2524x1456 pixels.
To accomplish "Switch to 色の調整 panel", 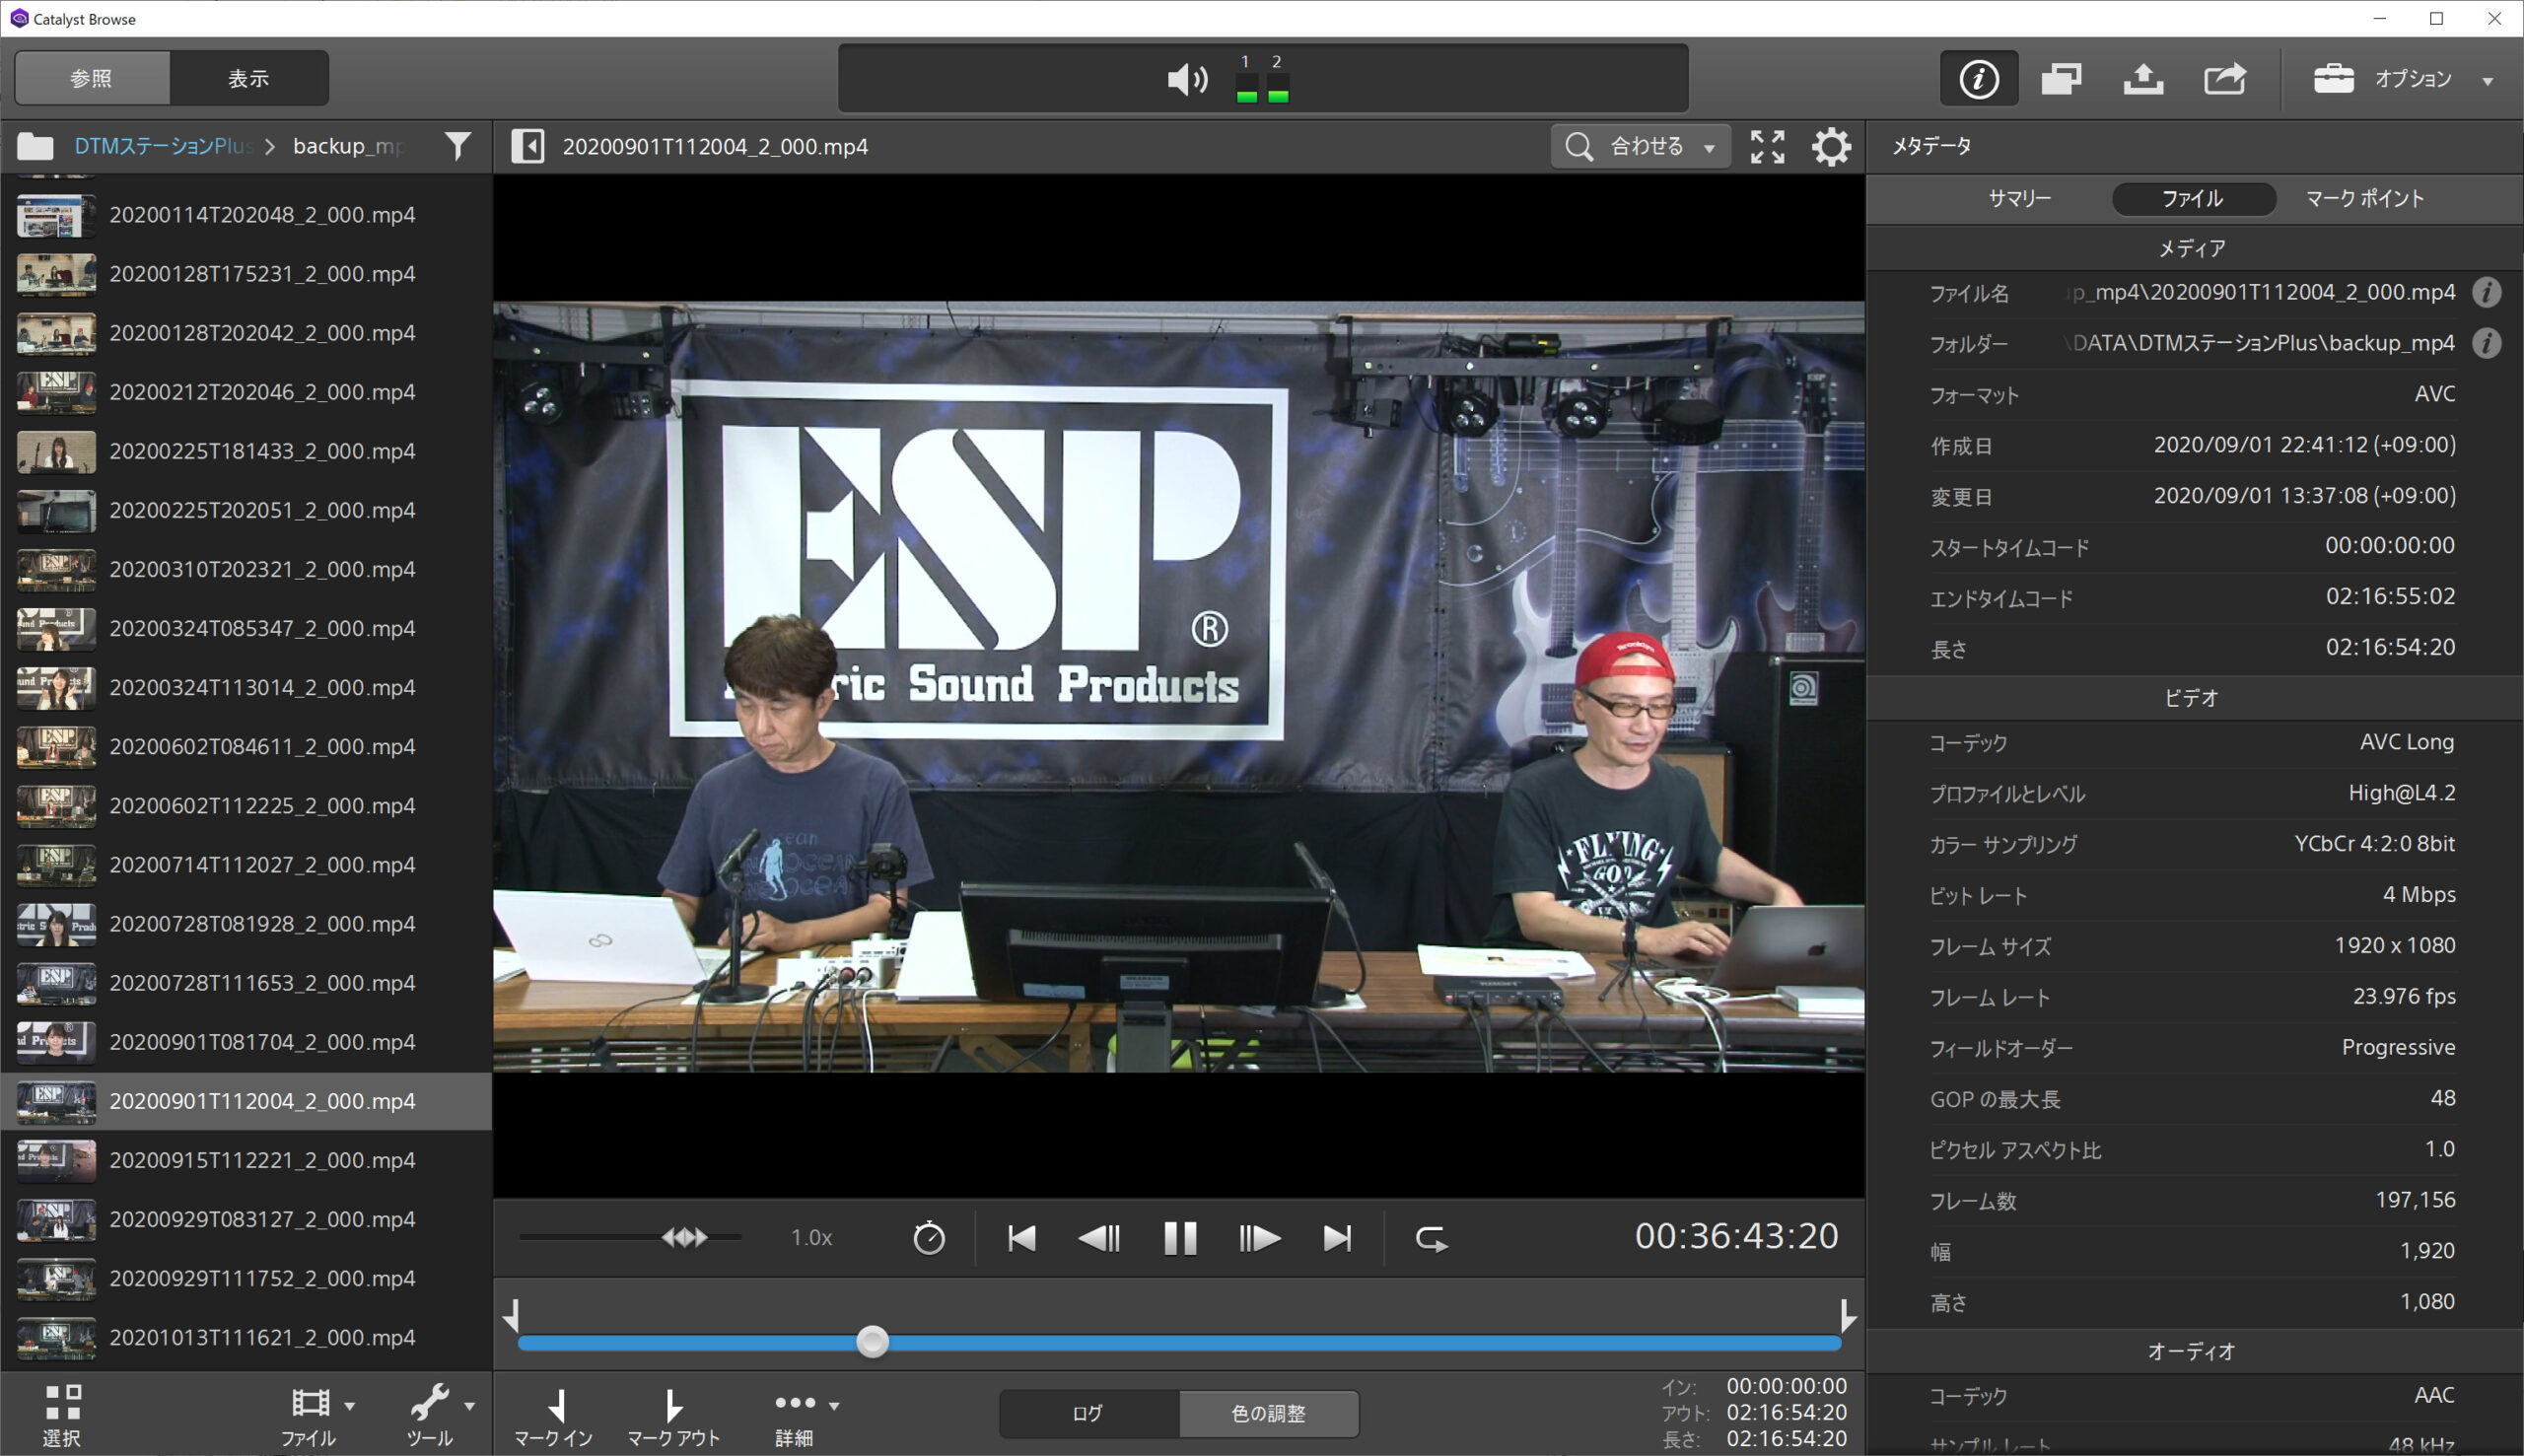I will [1268, 1413].
